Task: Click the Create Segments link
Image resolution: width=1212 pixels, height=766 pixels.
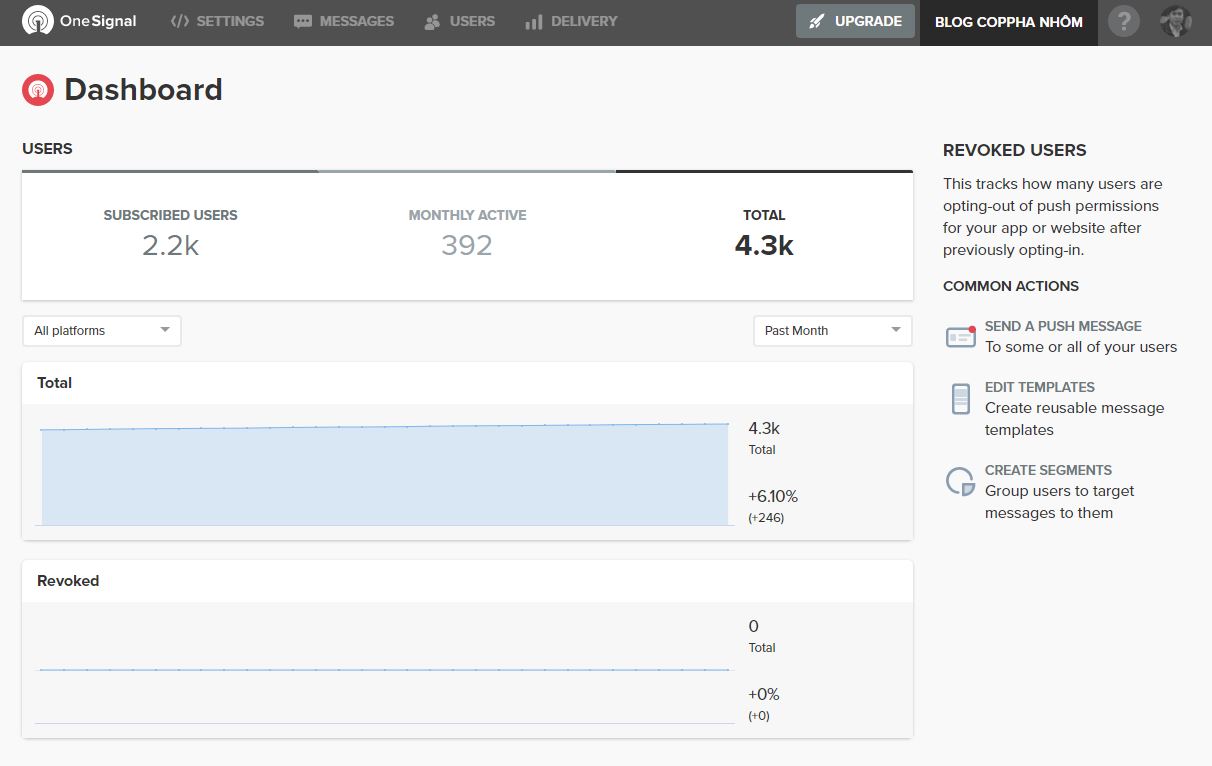Action: pos(1048,470)
